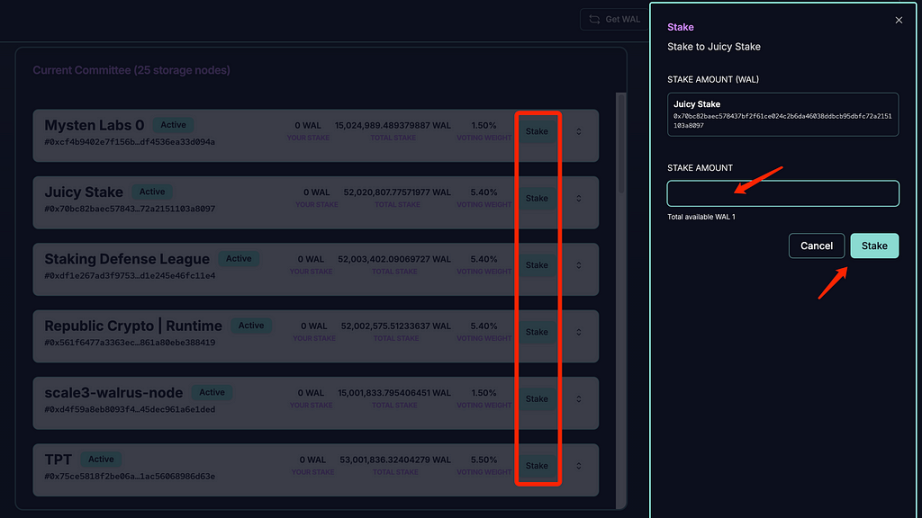This screenshot has width=922, height=518.
Task: Click Republic Crypto address #0x561f6477a3363ec
Action: (x=129, y=342)
